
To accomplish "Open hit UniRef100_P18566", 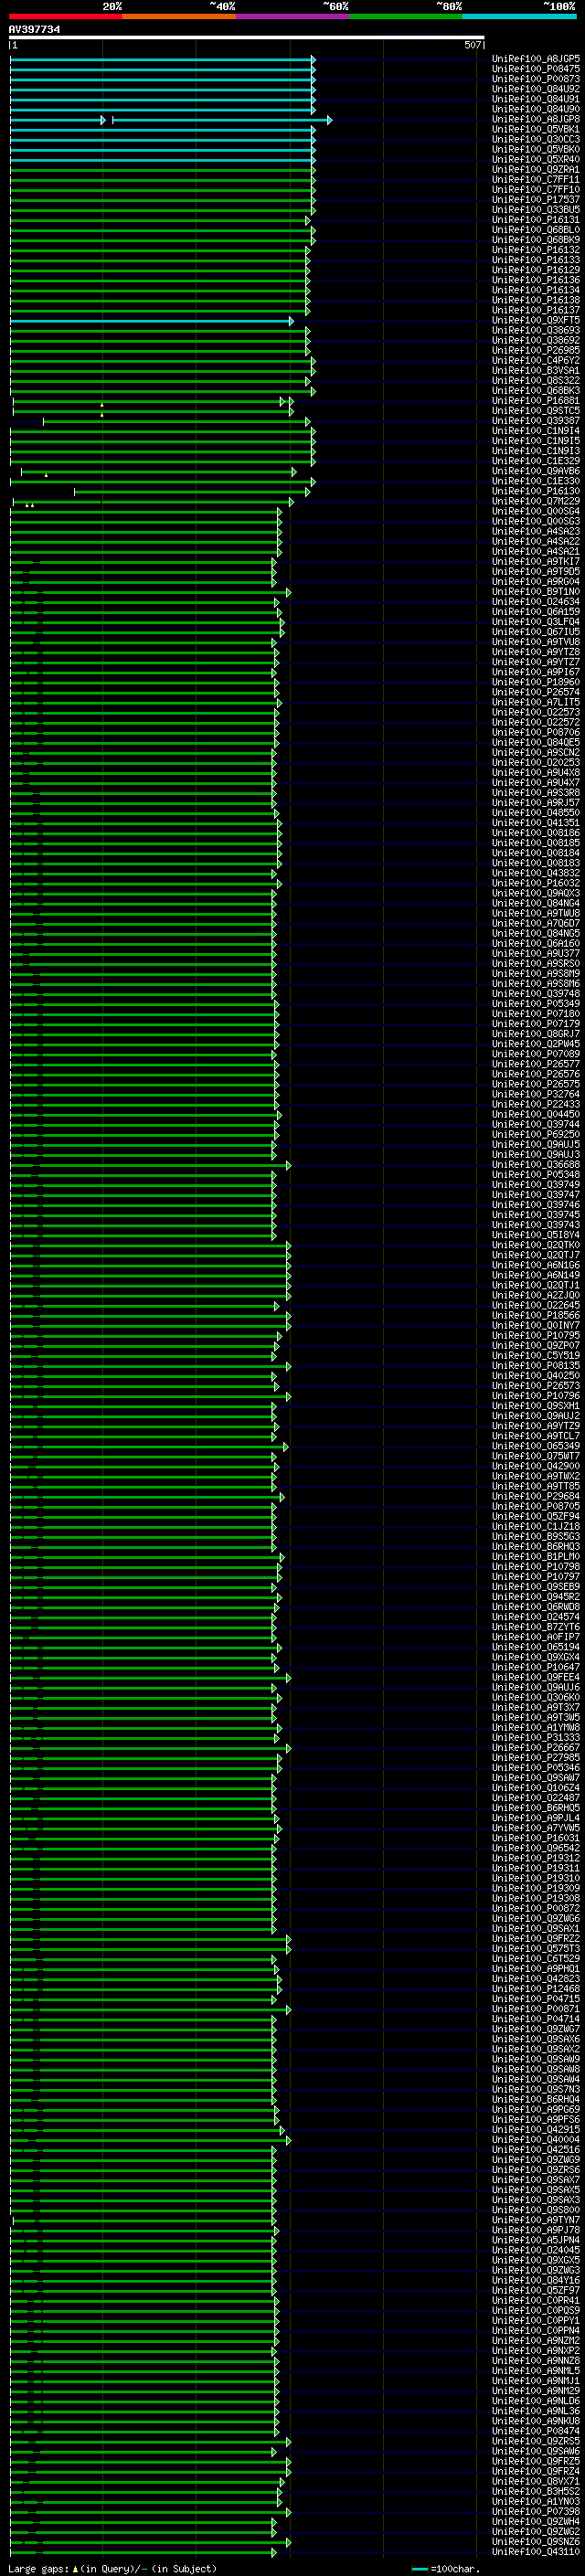I will tap(535, 1315).
